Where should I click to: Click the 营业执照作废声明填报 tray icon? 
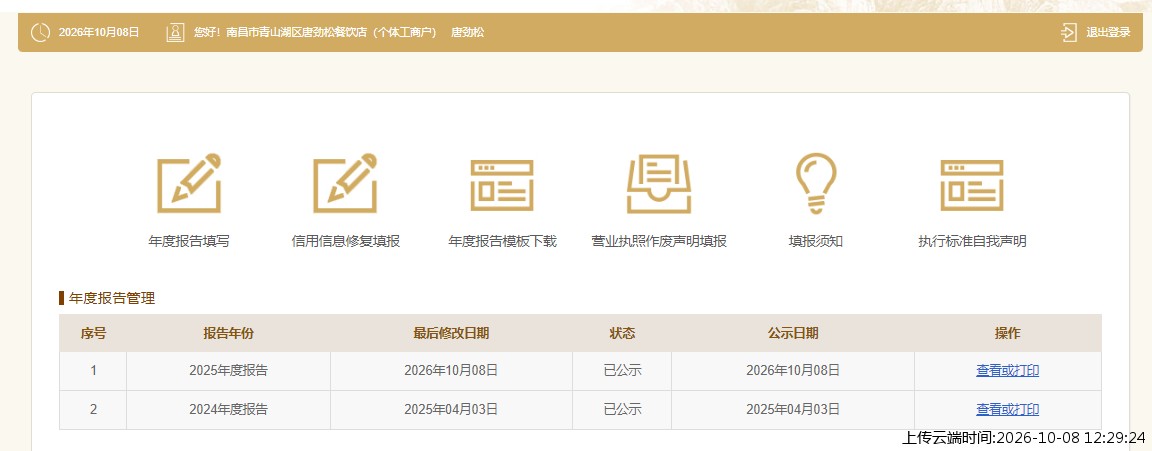(659, 184)
